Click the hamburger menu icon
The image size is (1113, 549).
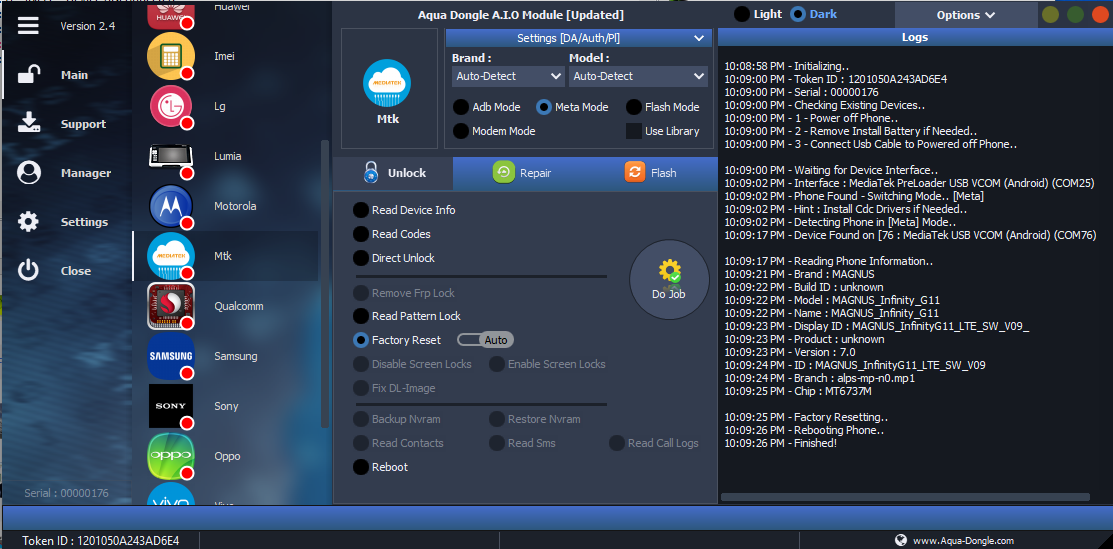(x=28, y=25)
